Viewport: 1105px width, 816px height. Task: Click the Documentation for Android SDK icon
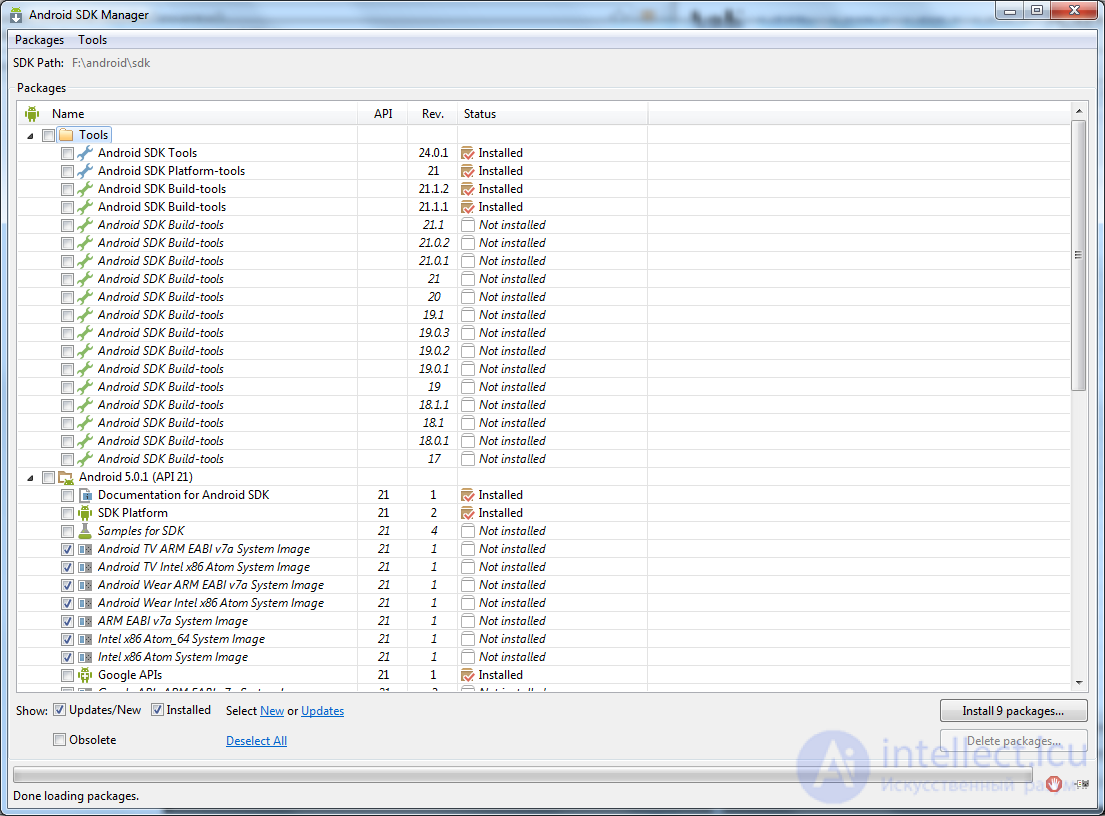85,495
